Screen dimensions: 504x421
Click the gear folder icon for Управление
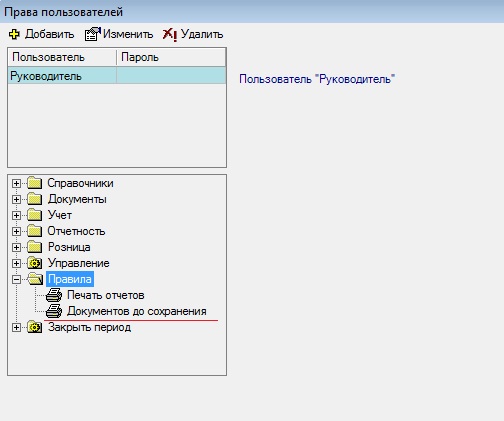click(34, 263)
